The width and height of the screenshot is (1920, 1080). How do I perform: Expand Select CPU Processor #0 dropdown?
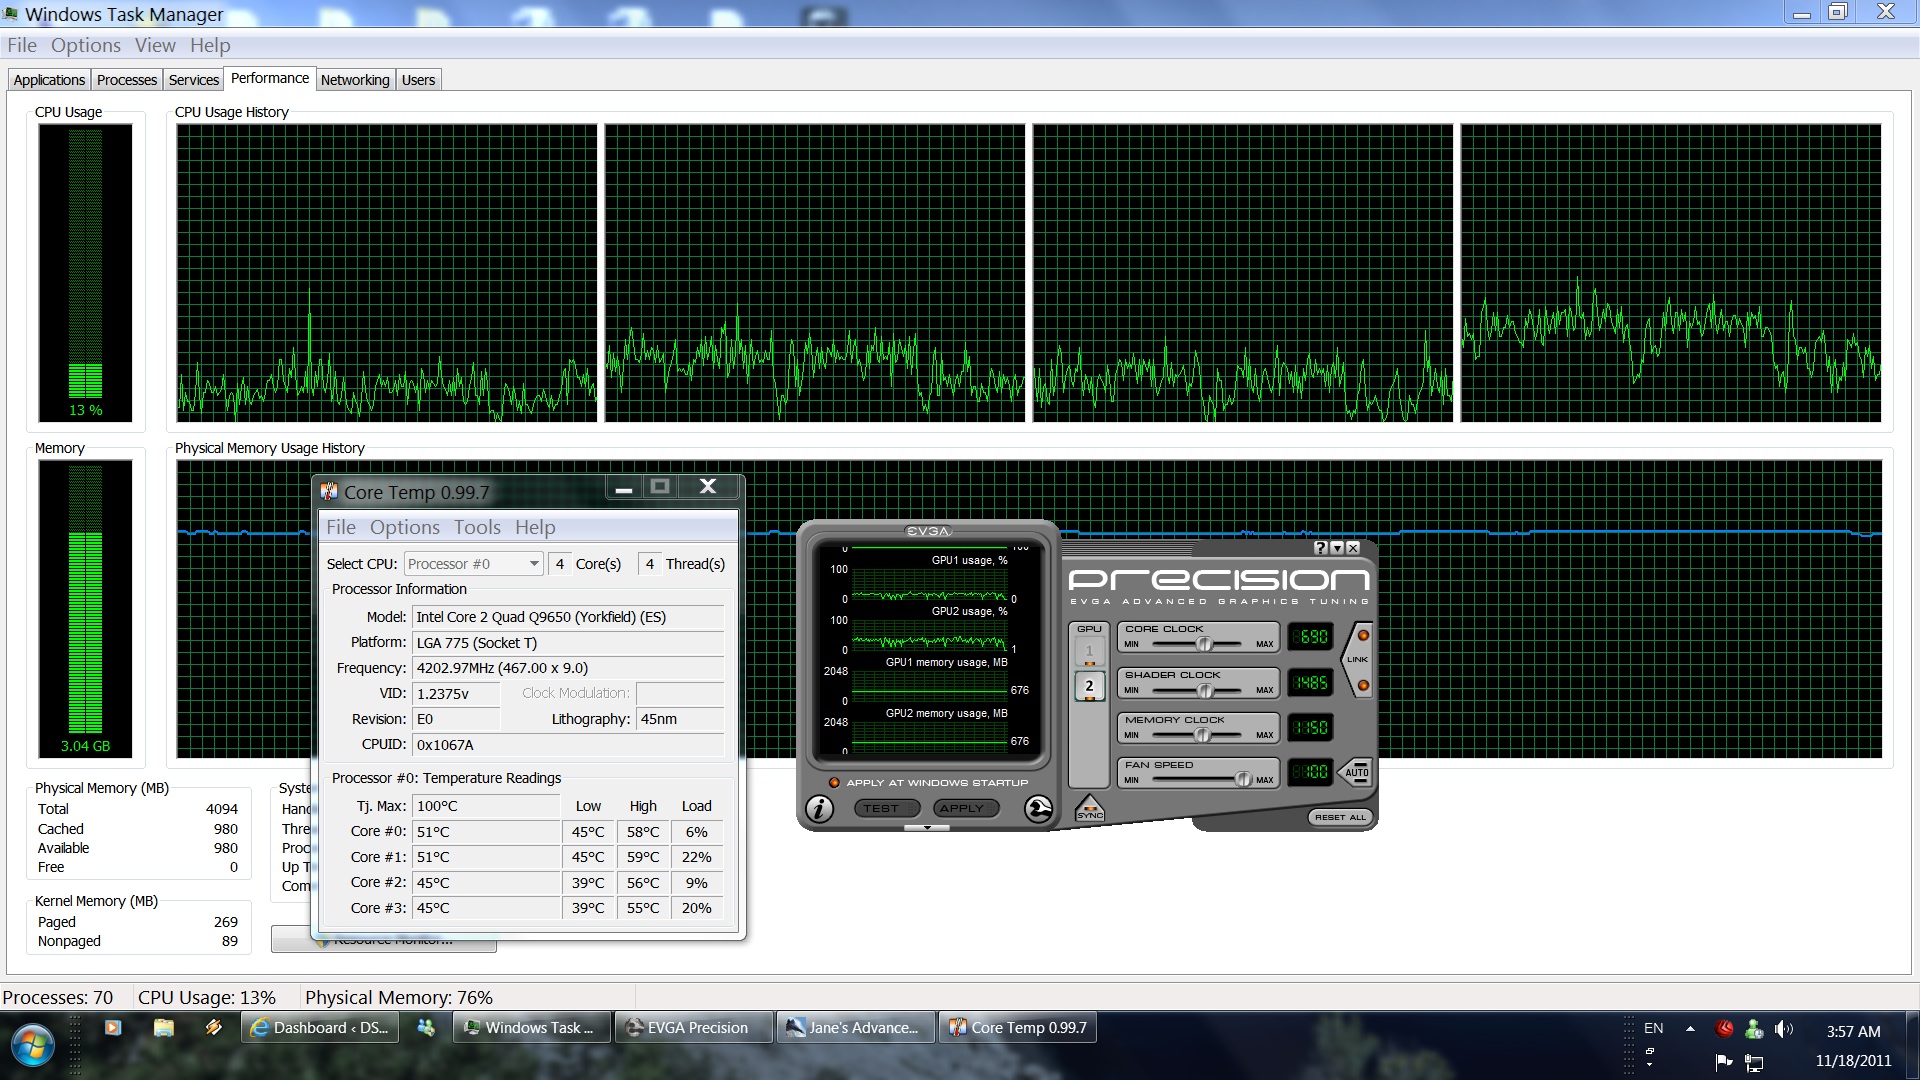coord(534,564)
